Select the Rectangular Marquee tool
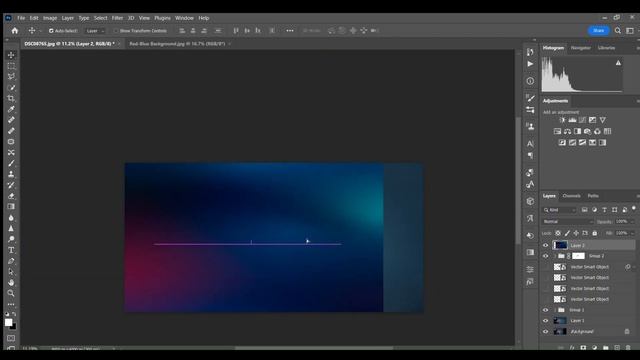Image resolution: width=640 pixels, height=360 pixels. [11, 66]
